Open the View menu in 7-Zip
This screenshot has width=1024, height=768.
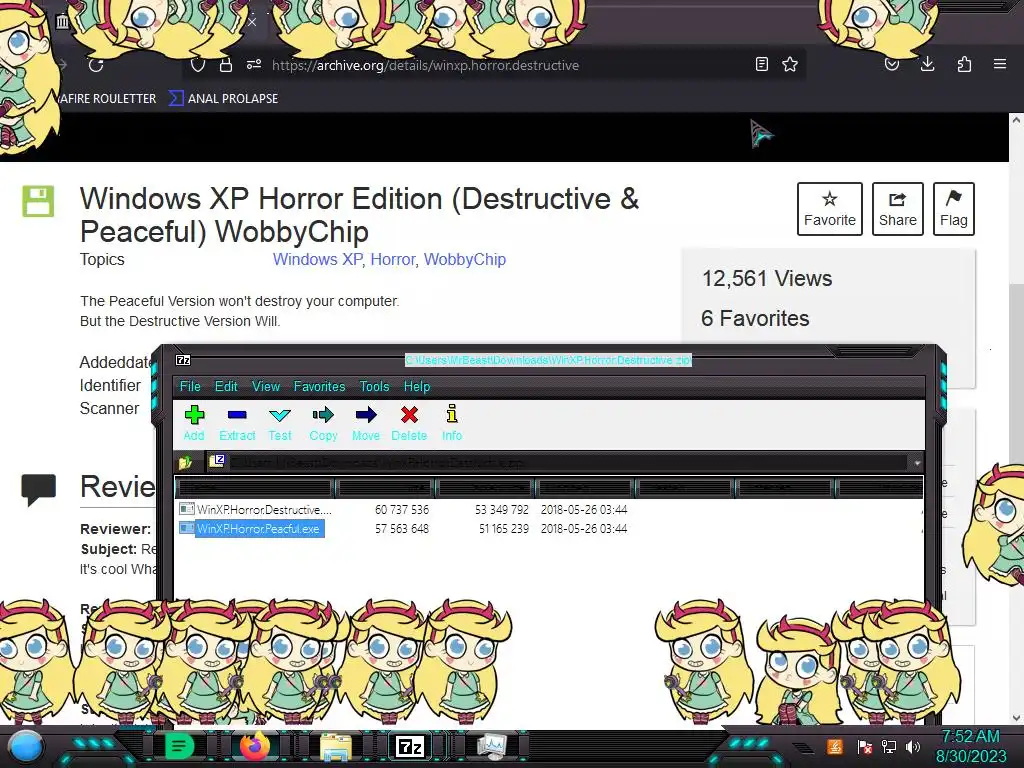tap(266, 386)
